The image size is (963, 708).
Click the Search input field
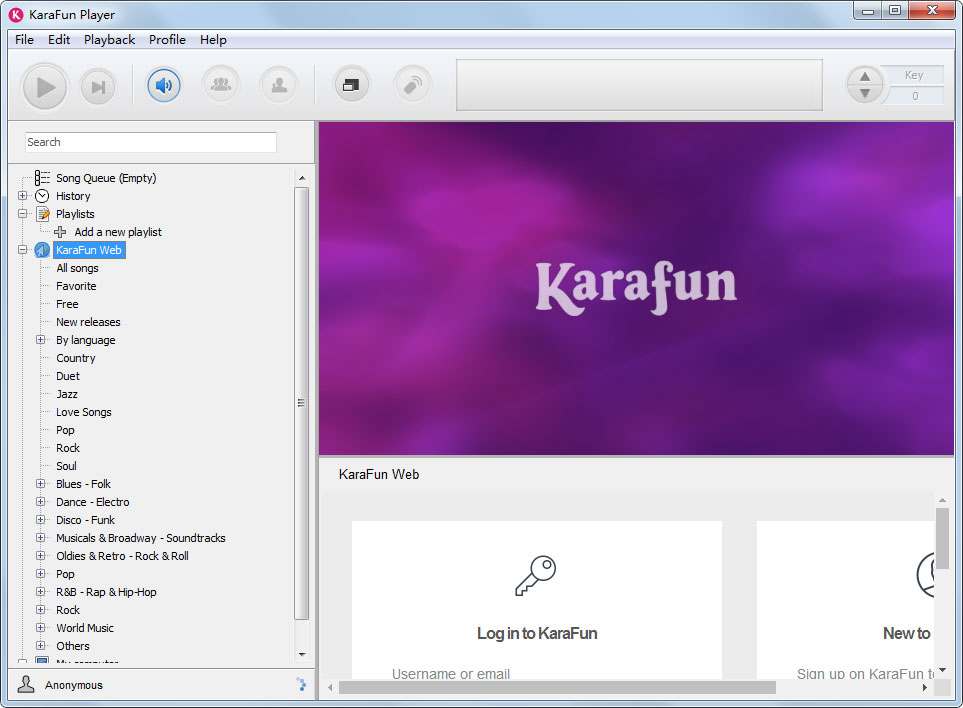[150, 142]
